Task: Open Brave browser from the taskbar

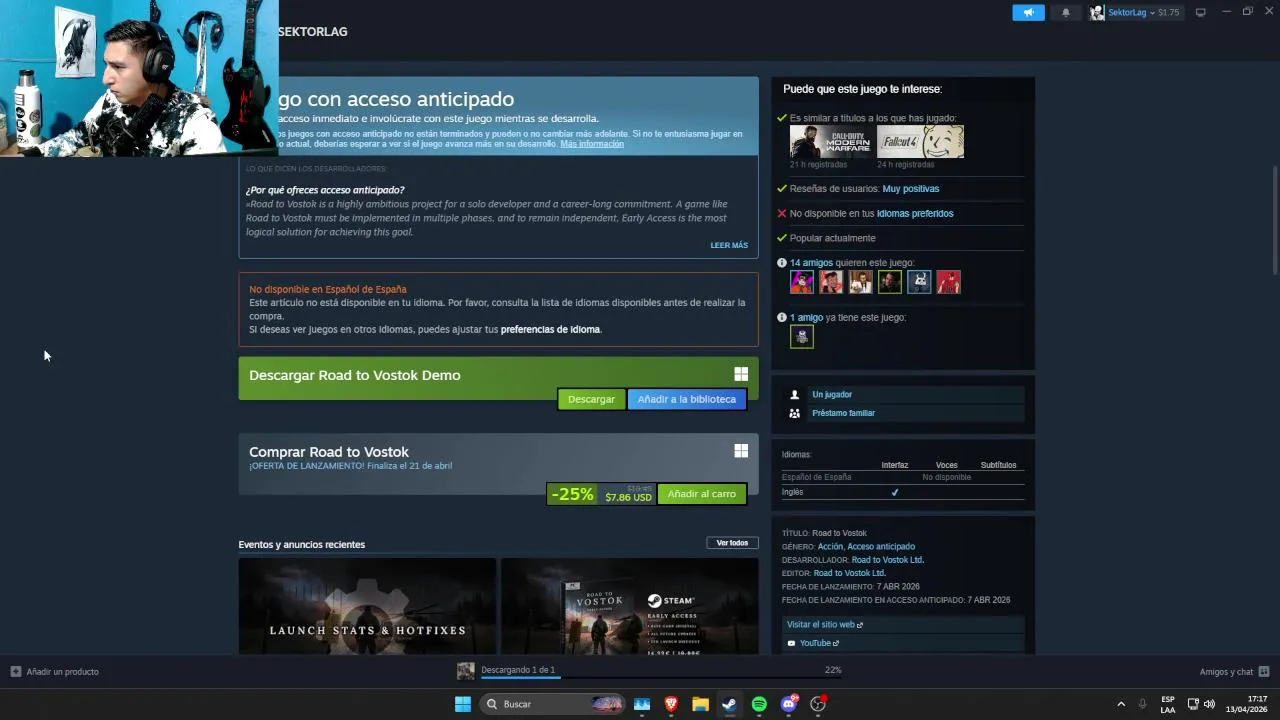Action: point(671,704)
